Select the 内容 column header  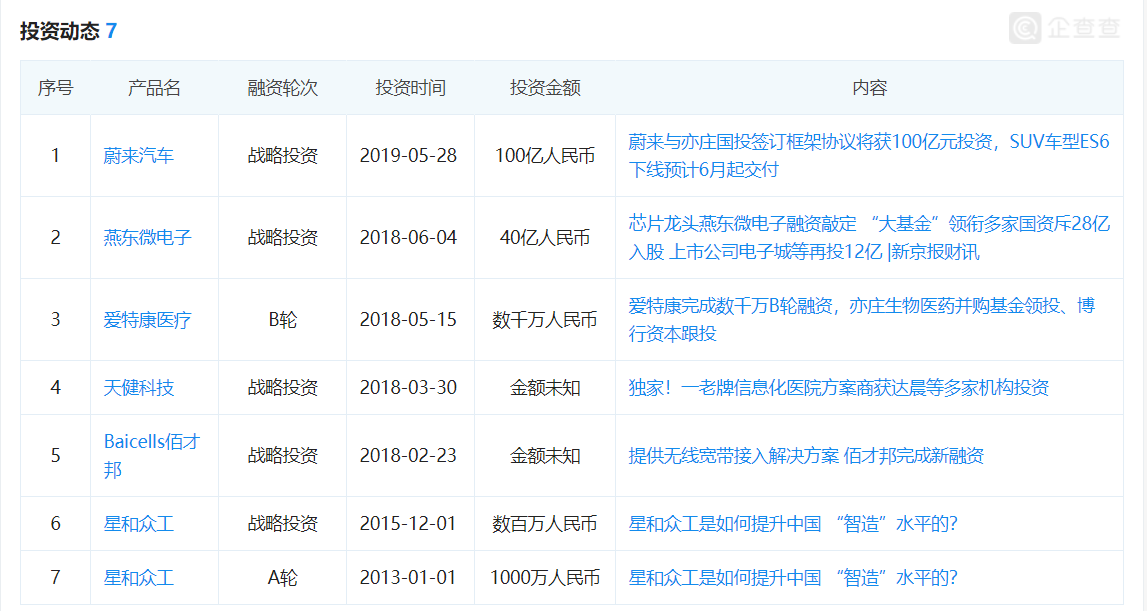(x=869, y=89)
